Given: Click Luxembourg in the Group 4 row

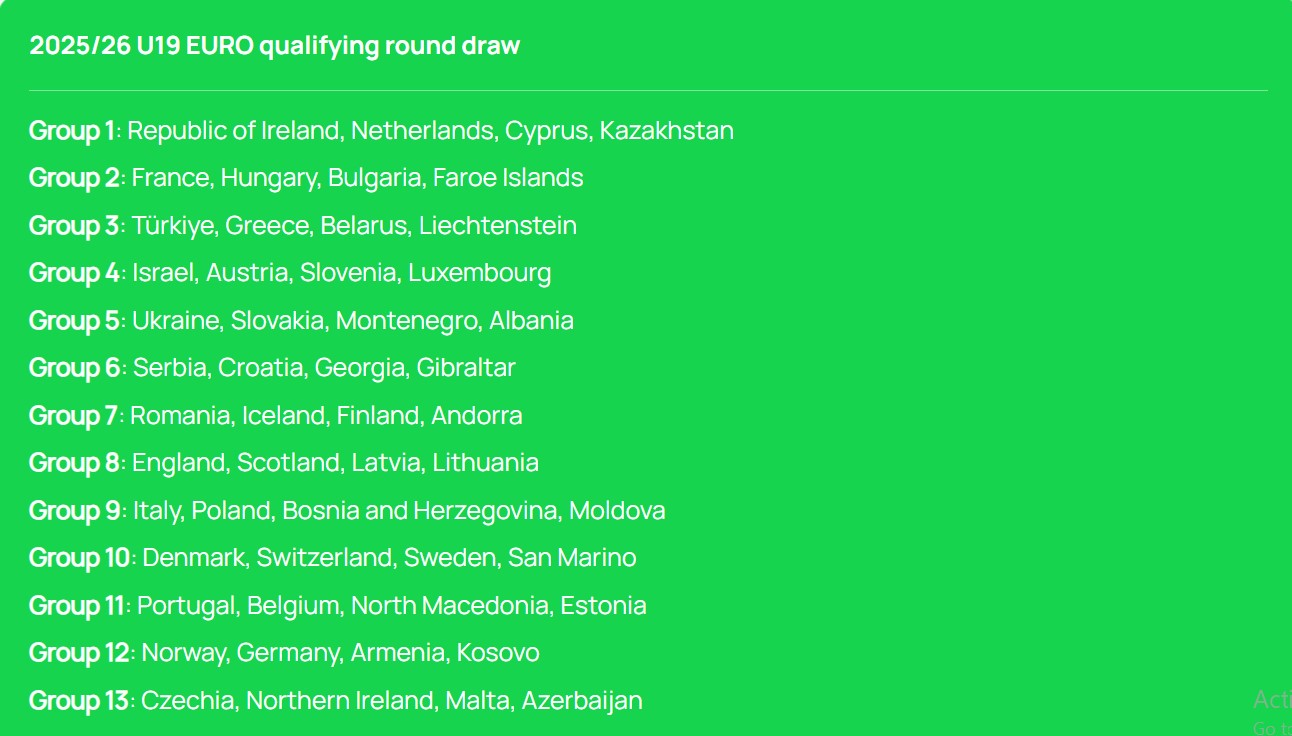Looking at the screenshot, I should [479, 273].
